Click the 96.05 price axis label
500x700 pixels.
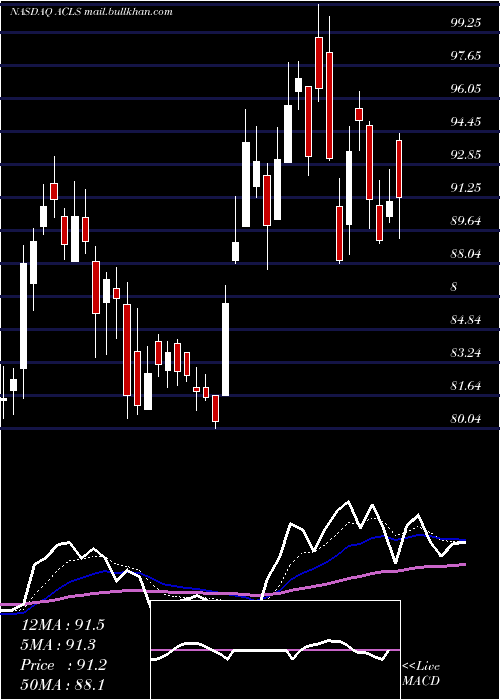[466, 89]
